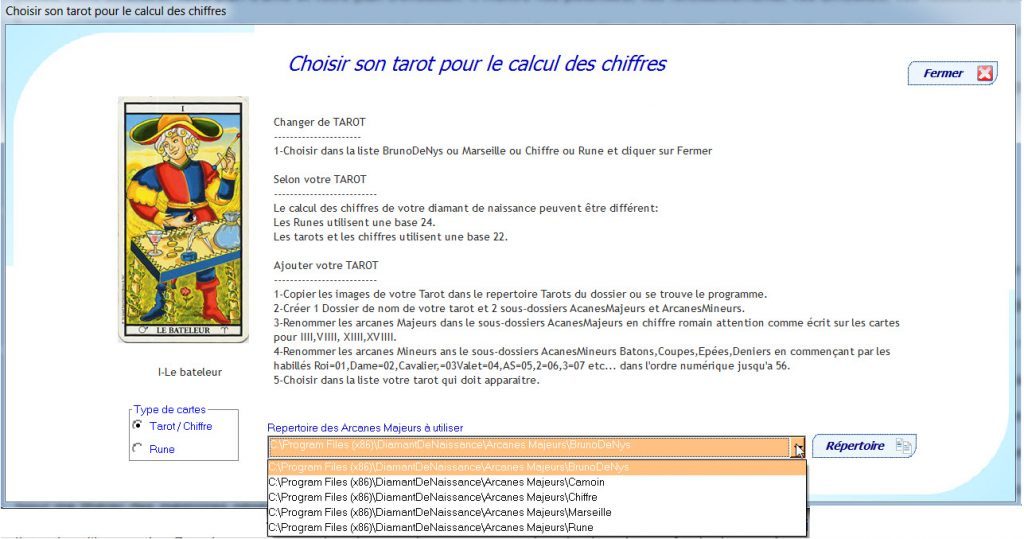The image size is (1024, 539).
Task: Click the red X icon on Fermer
Action: coord(985,73)
